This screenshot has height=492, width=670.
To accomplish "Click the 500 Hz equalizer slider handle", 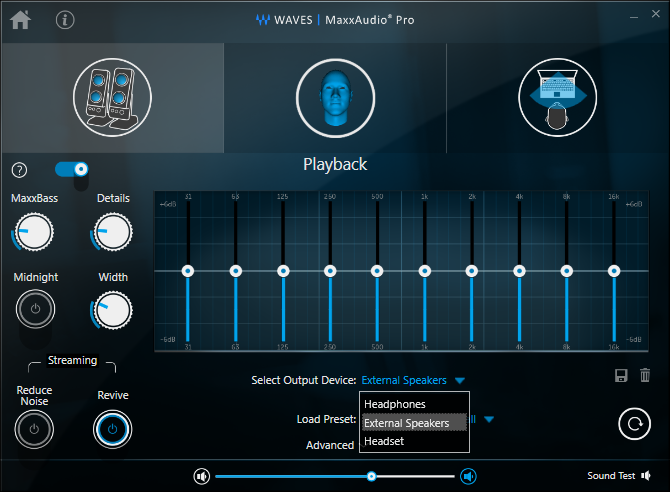I will pyautogui.click(x=377, y=271).
